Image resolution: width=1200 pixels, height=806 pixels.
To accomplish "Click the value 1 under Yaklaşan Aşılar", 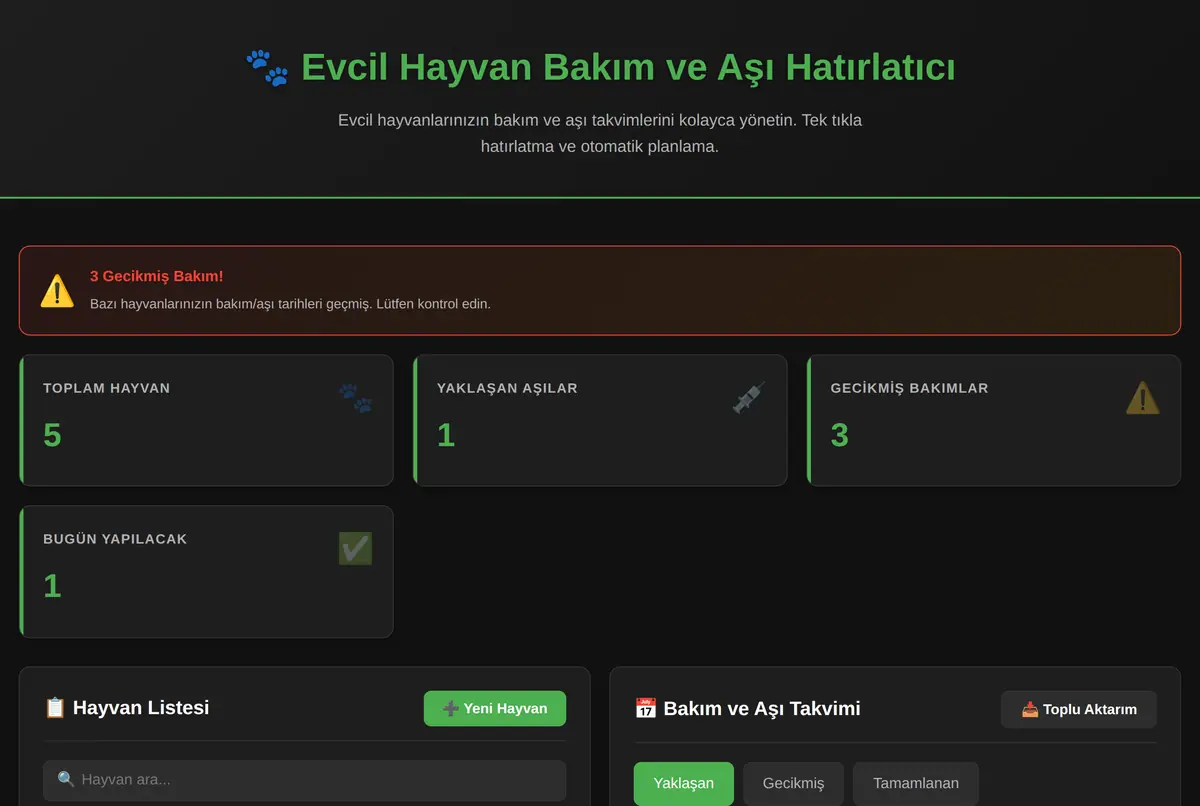I will click(446, 435).
